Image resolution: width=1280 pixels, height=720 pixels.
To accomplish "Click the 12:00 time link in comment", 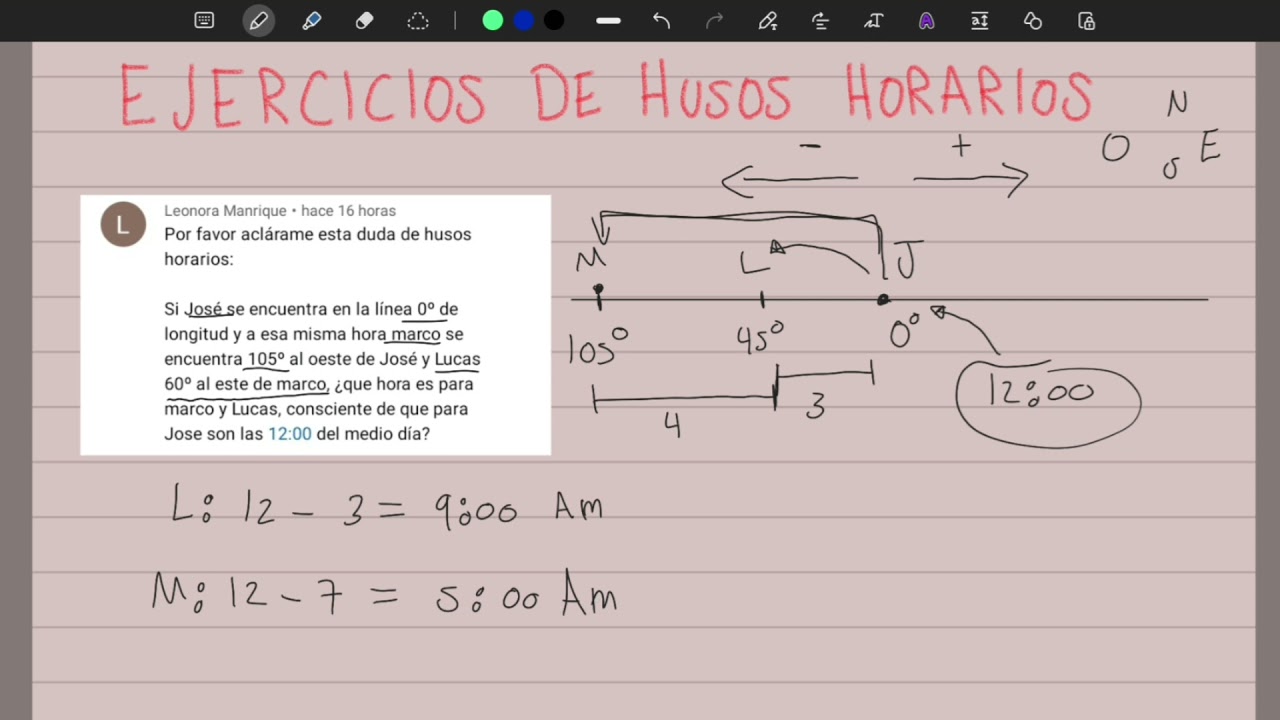I will point(290,434).
